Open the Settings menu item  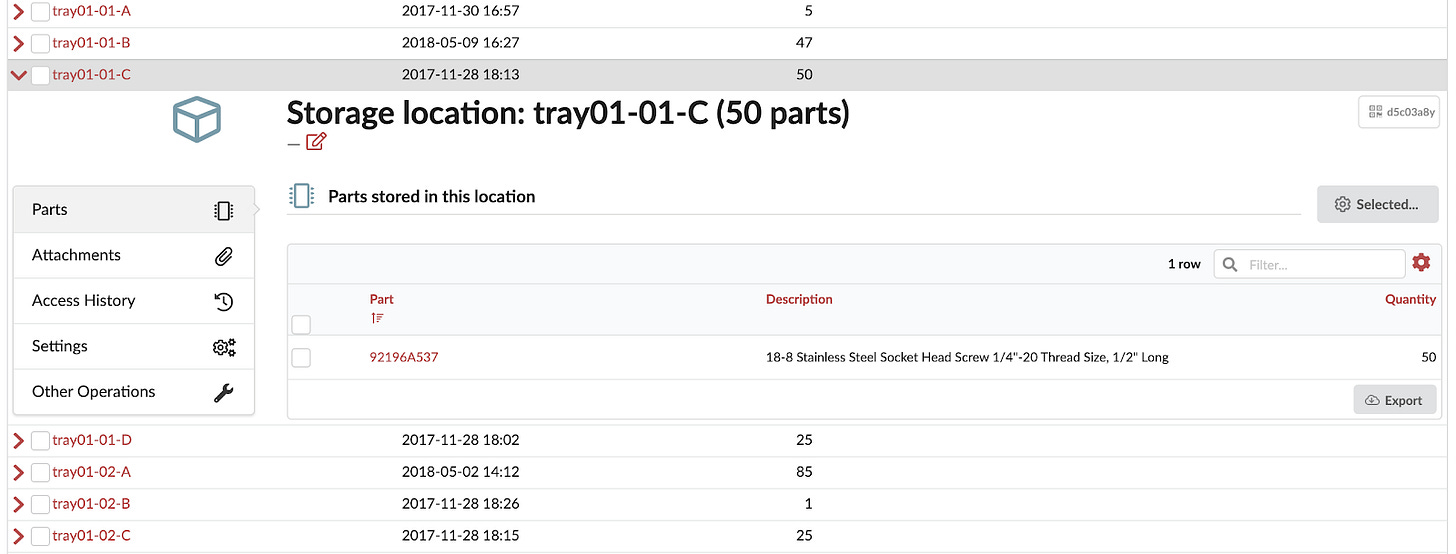click(x=60, y=346)
